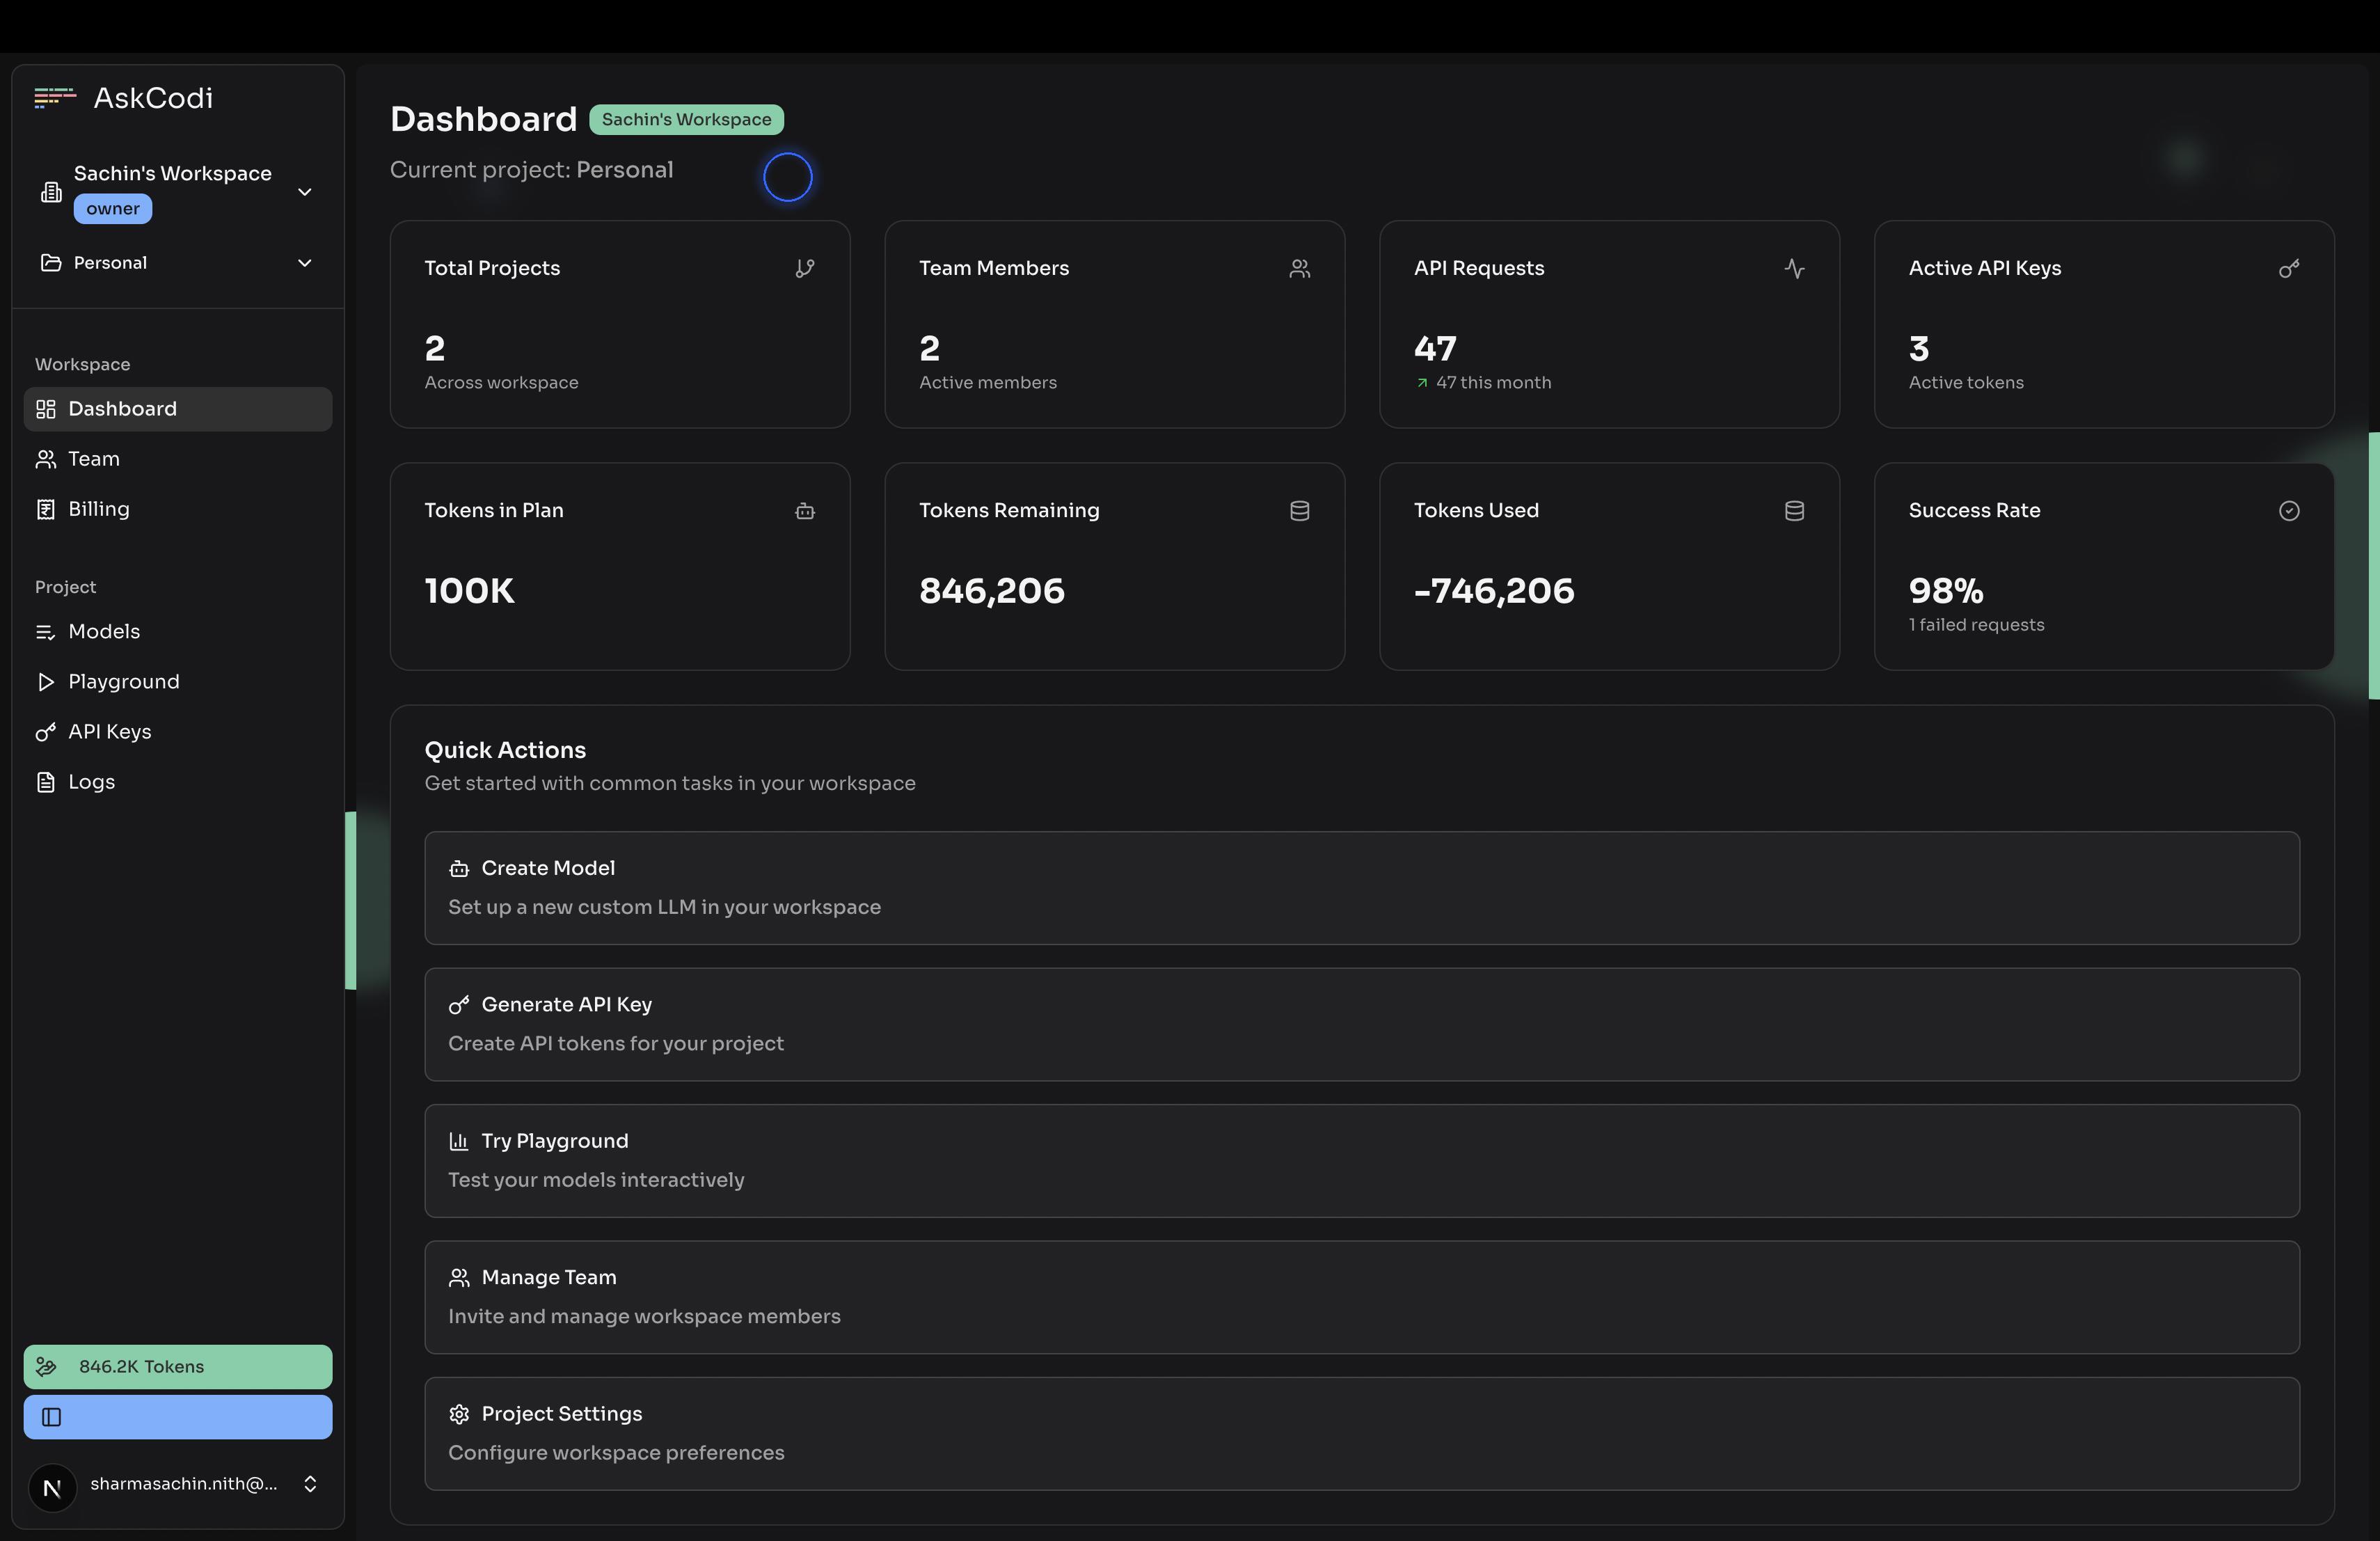Toggle the sidebar panel icon button

[178, 1417]
